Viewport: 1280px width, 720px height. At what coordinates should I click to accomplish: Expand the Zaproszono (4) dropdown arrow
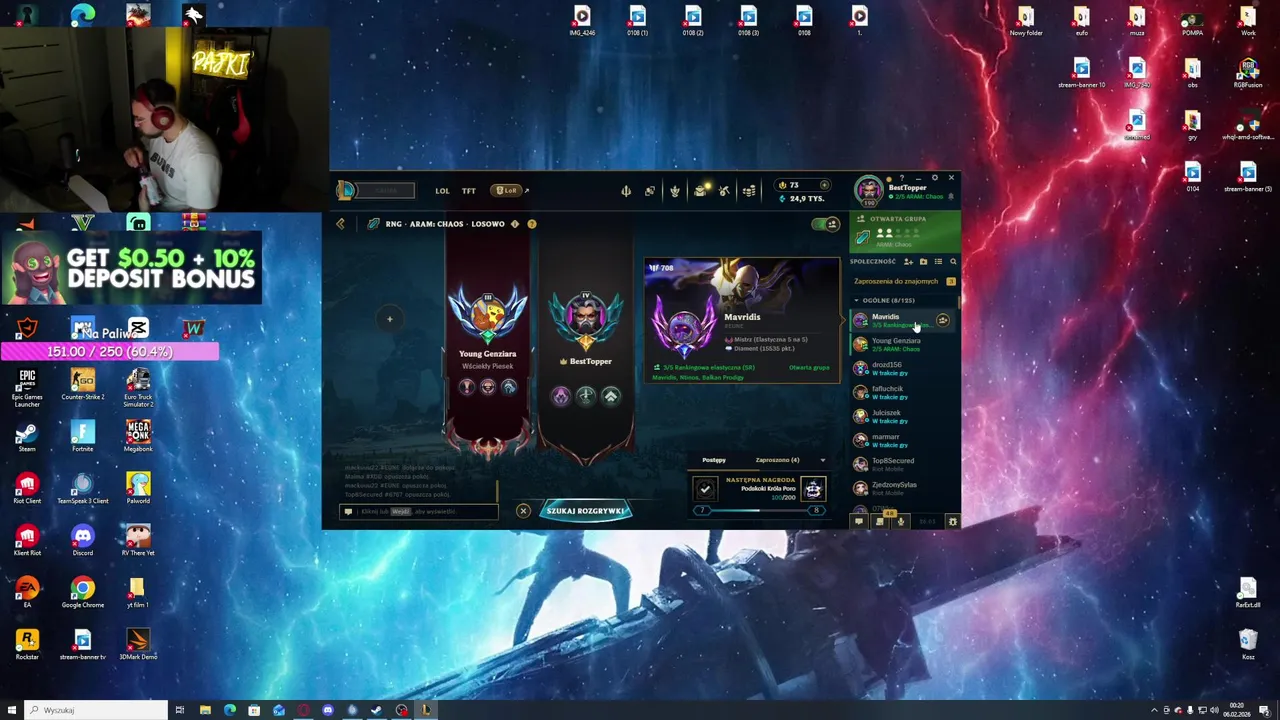[x=823, y=460]
